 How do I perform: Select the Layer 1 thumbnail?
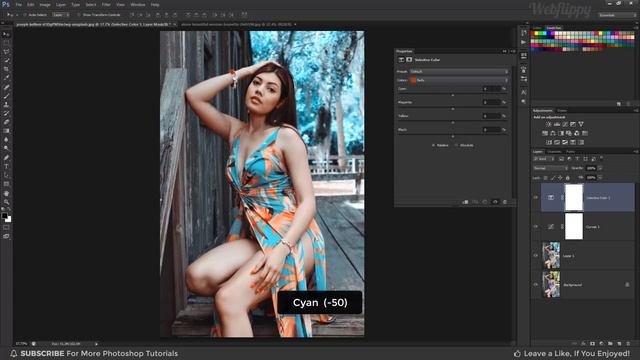click(551, 256)
